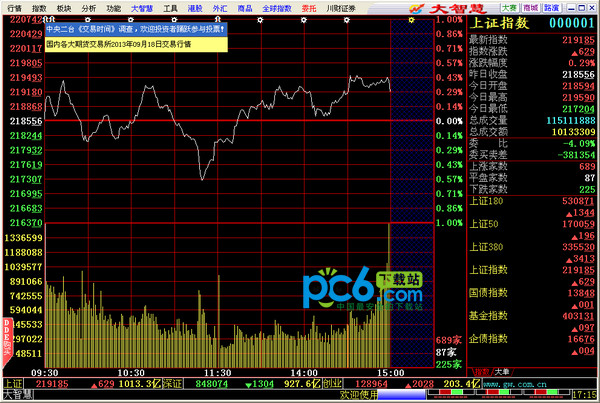Open the 港股 menu
The height and width of the screenshot is (403, 600).
tap(195, 8)
